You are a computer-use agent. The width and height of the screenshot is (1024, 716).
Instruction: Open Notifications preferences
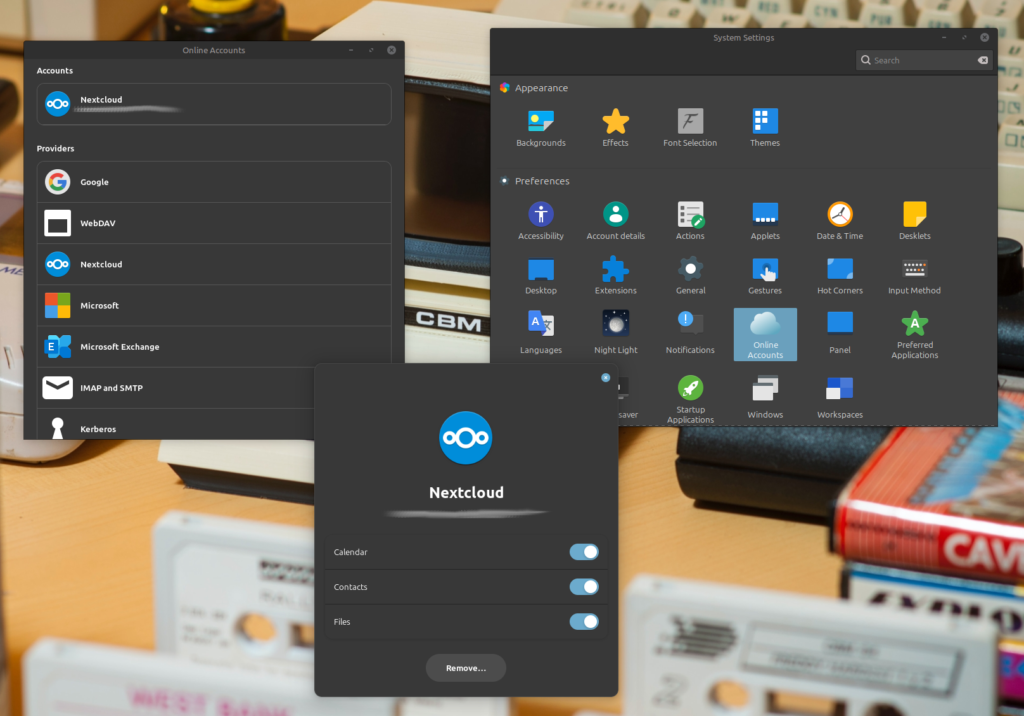tap(690, 333)
